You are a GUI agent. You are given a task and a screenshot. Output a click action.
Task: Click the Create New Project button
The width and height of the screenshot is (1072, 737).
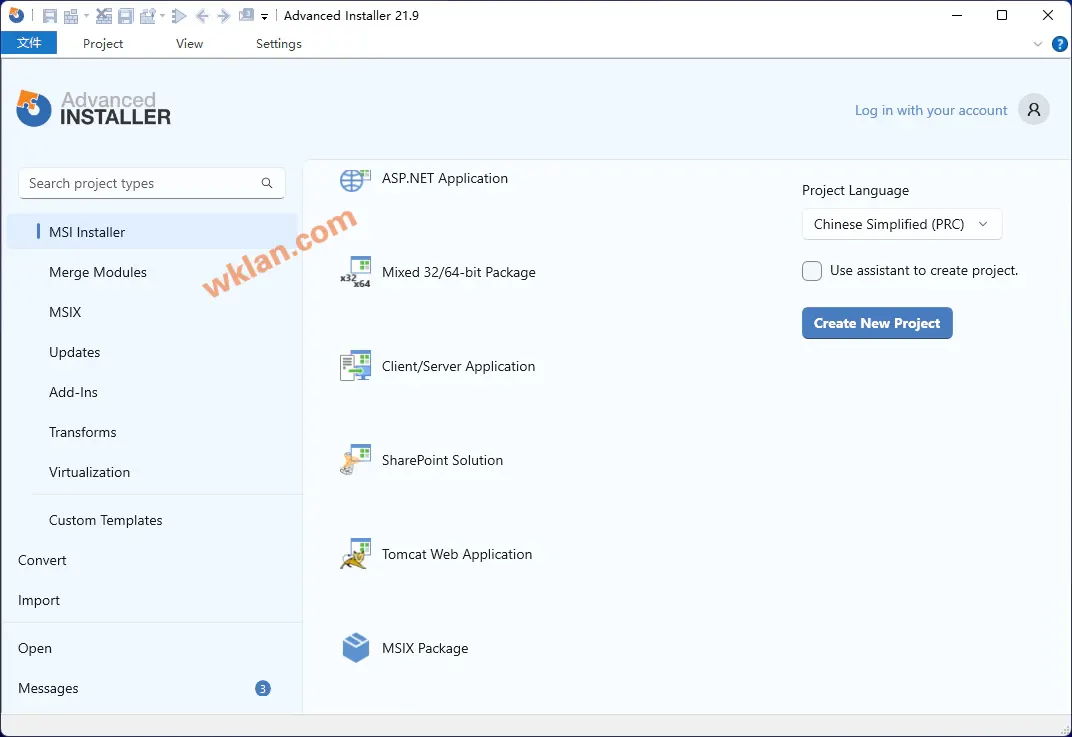[876, 323]
